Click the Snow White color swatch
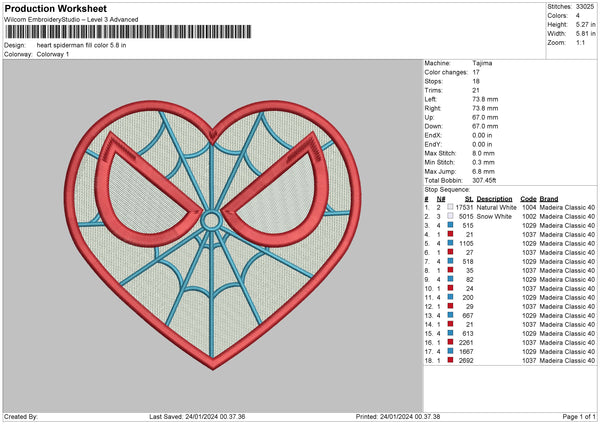The width and height of the screenshot is (600, 424). coord(450,216)
